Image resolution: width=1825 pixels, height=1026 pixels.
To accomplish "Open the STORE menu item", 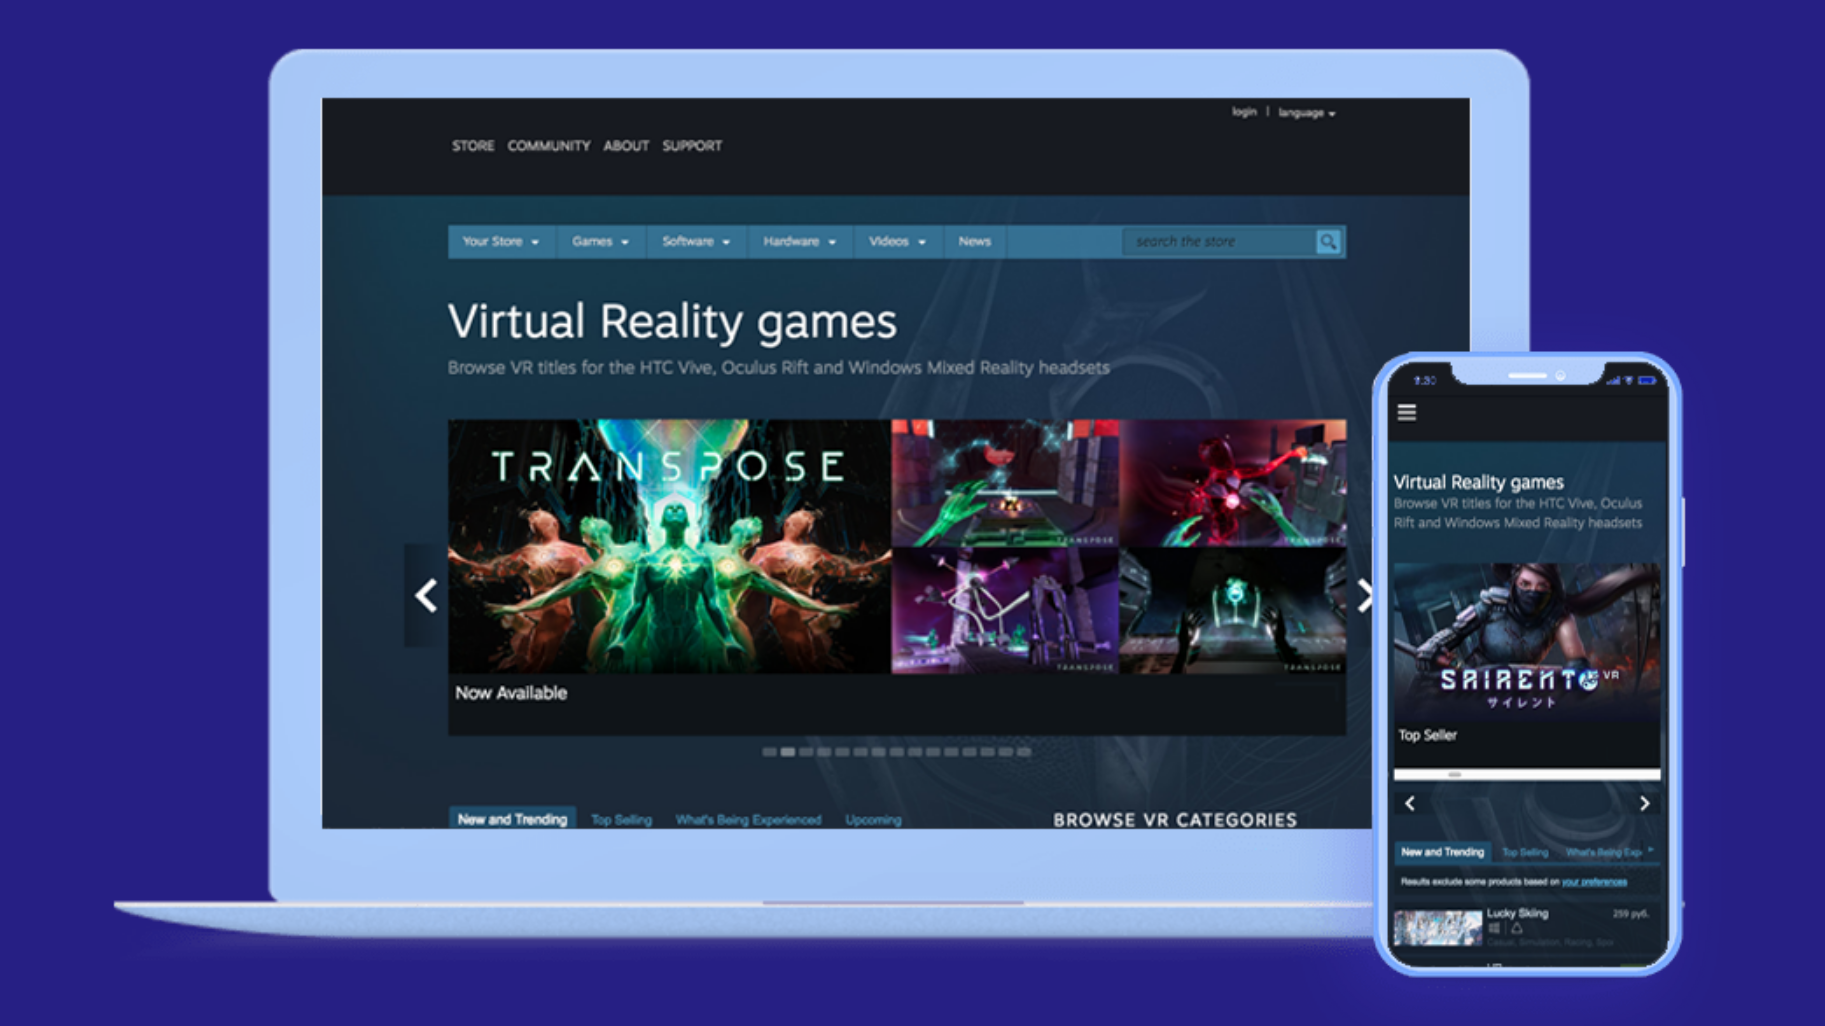I will tap(473, 146).
